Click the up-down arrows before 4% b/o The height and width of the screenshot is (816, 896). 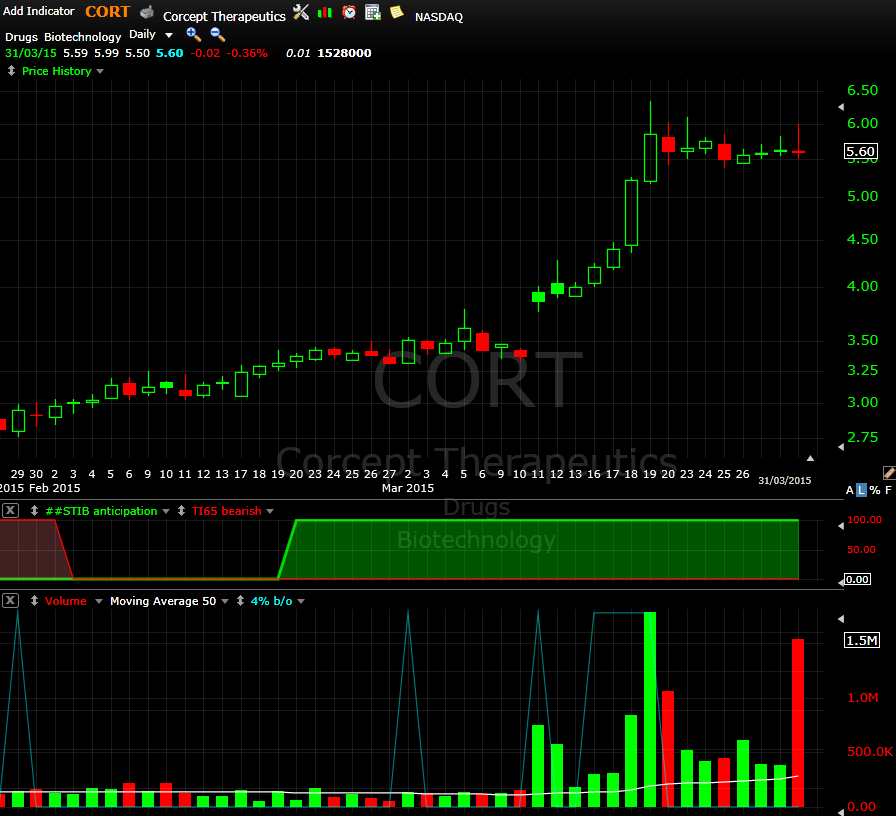point(240,601)
